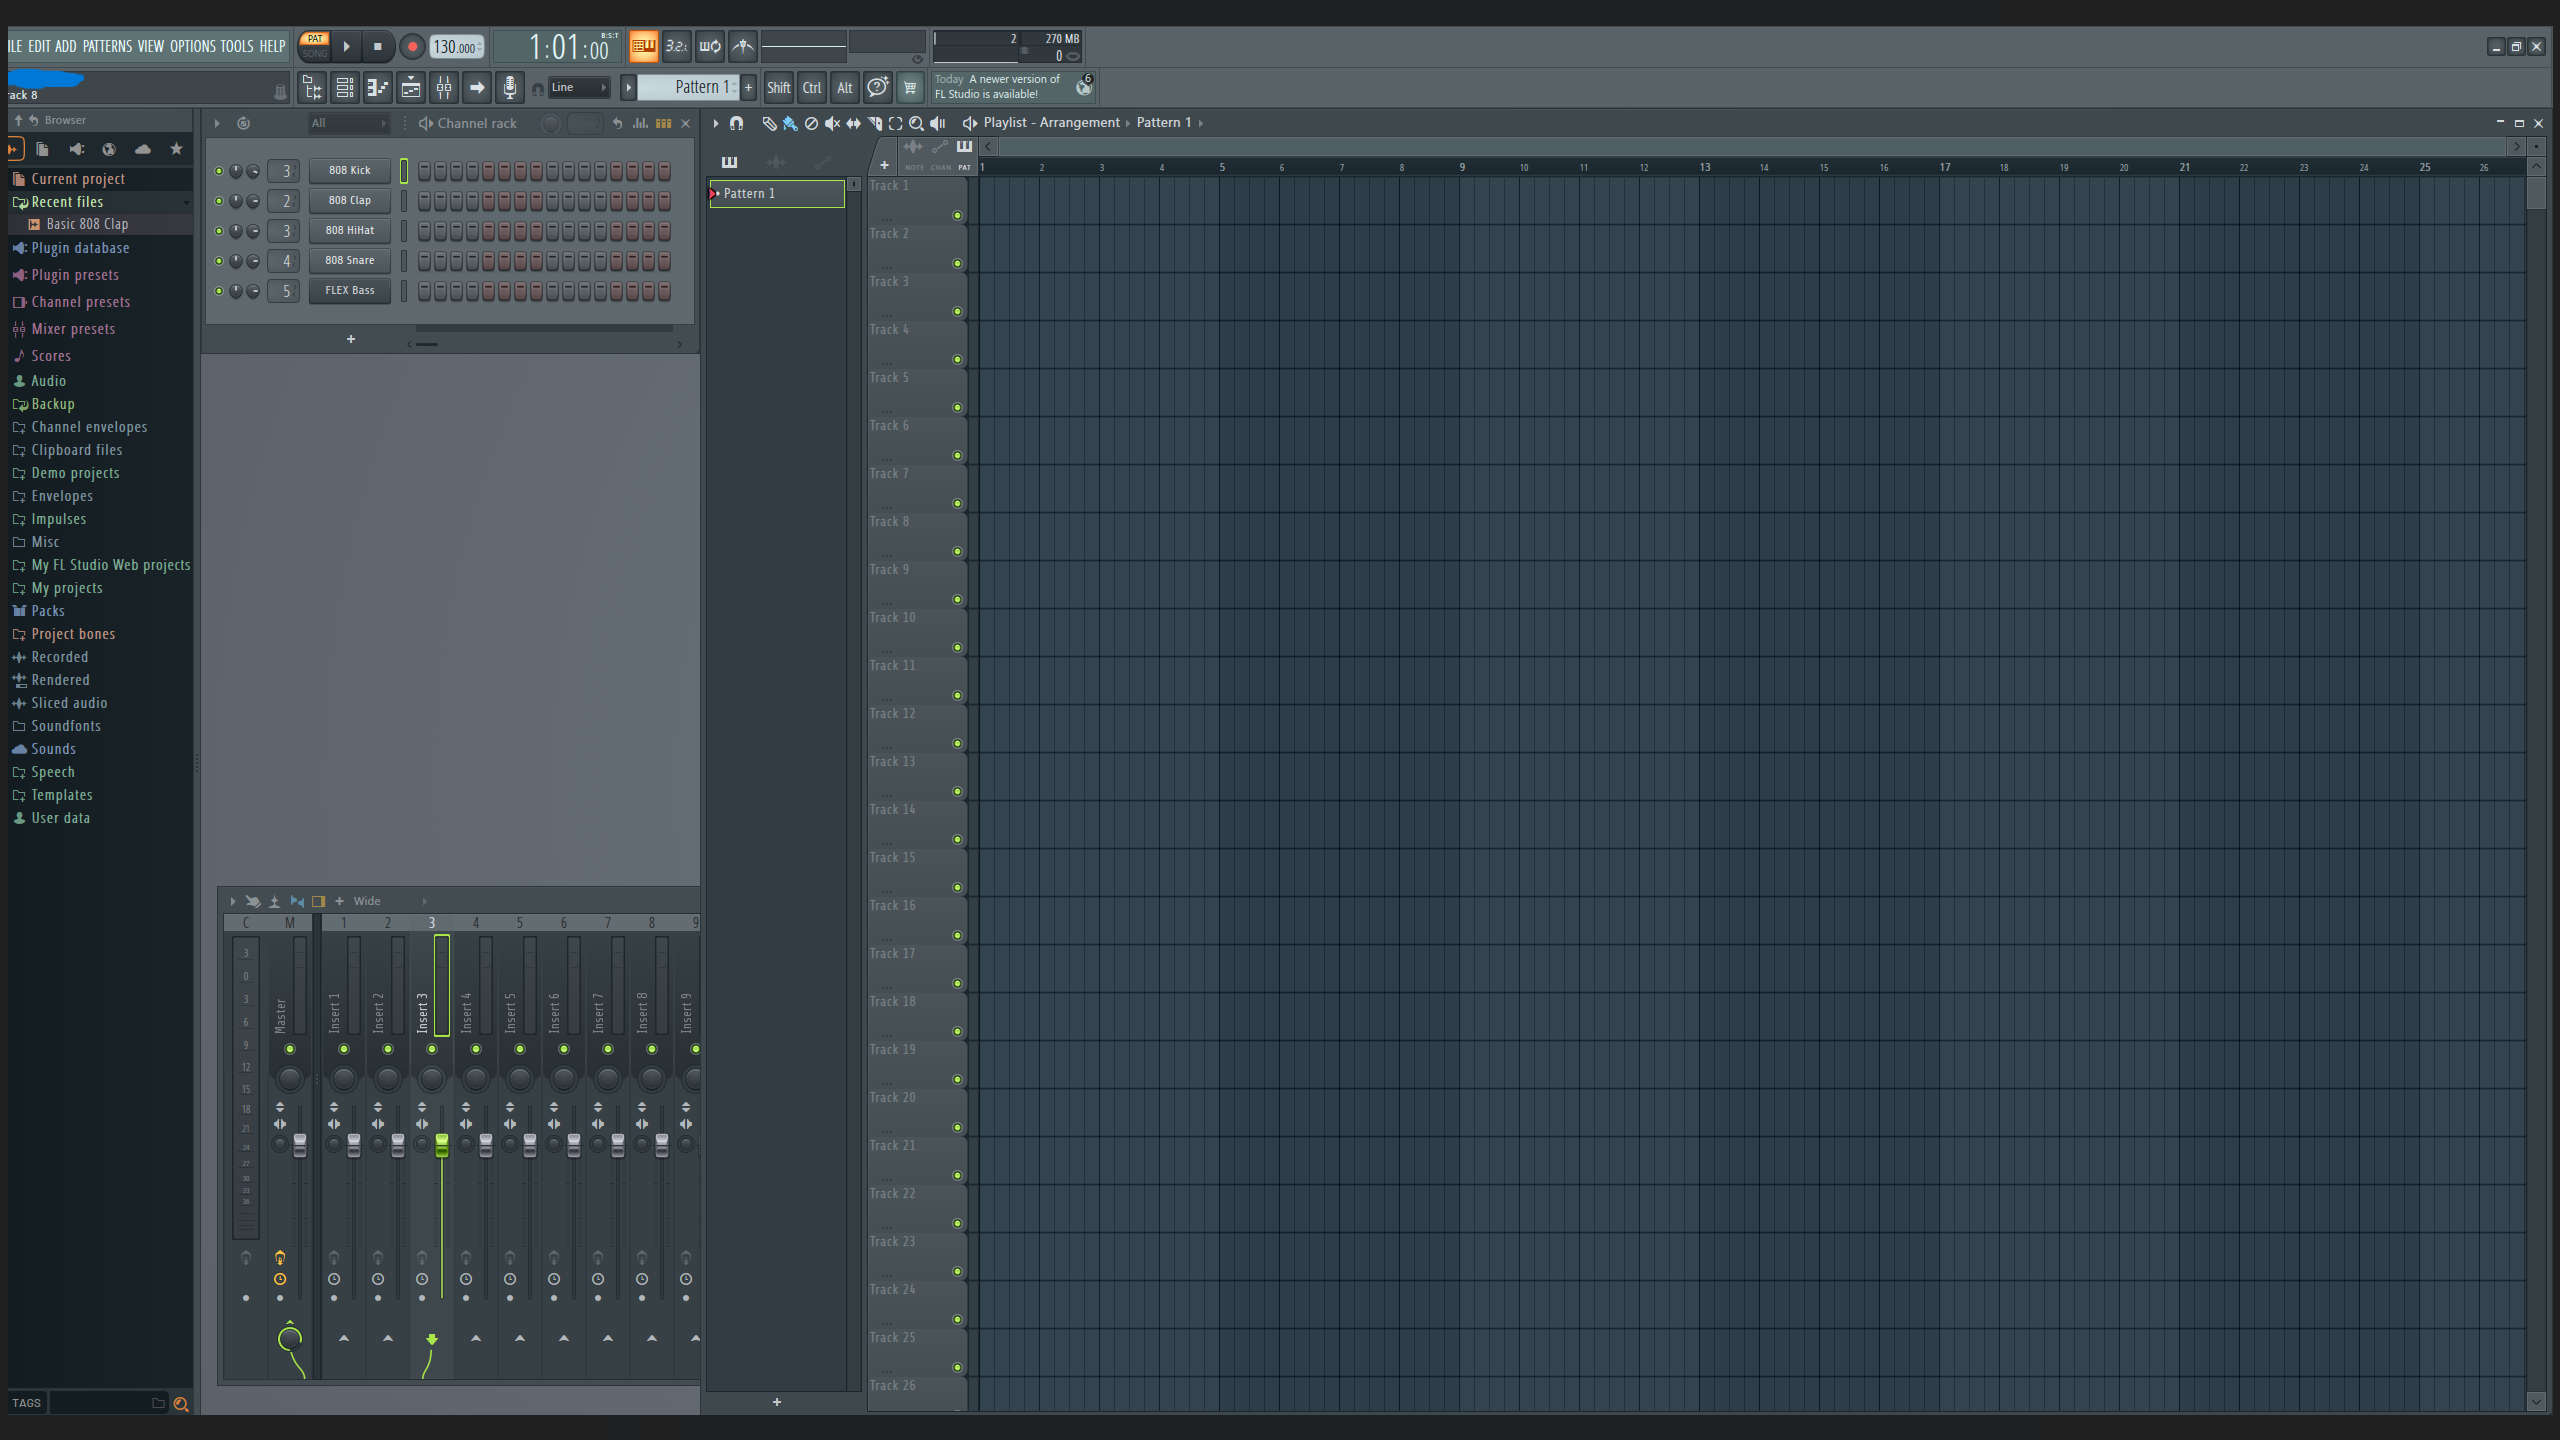Open the TOOLS menu
2560x1440 pixels.
point(237,46)
